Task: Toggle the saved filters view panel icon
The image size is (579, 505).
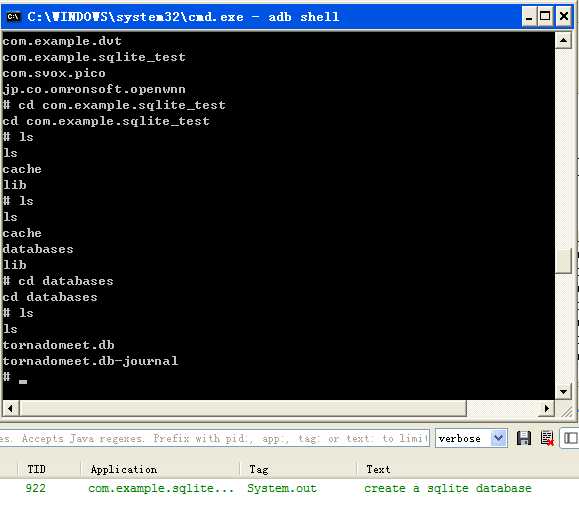Action: [x=571, y=439]
